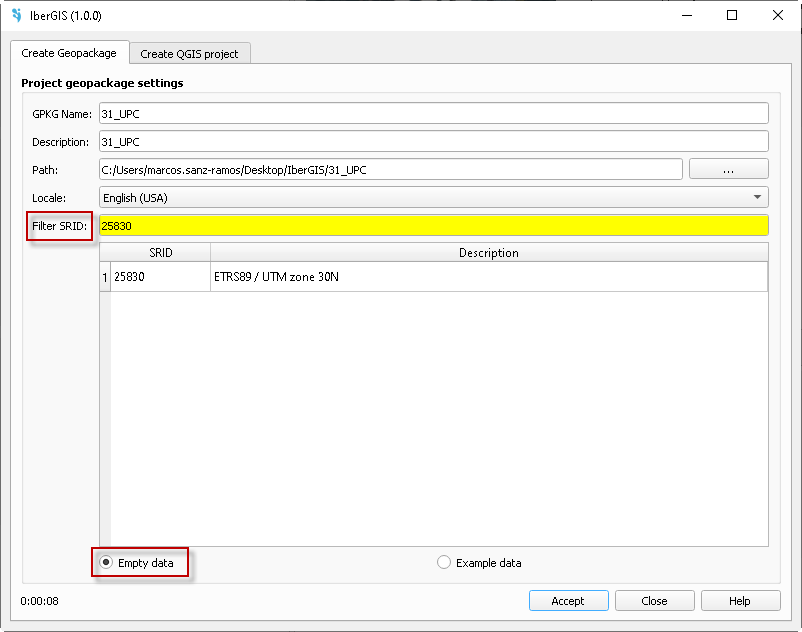Focus the GPKG Name input field
This screenshot has height=632, width=802.
(x=433, y=114)
